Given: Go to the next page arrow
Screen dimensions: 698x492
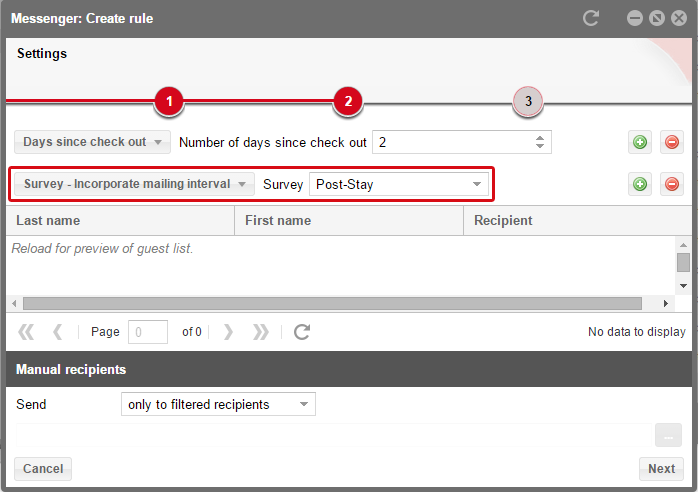Looking at the screenshot, I should pyautogui.click(x=228, y=332).
